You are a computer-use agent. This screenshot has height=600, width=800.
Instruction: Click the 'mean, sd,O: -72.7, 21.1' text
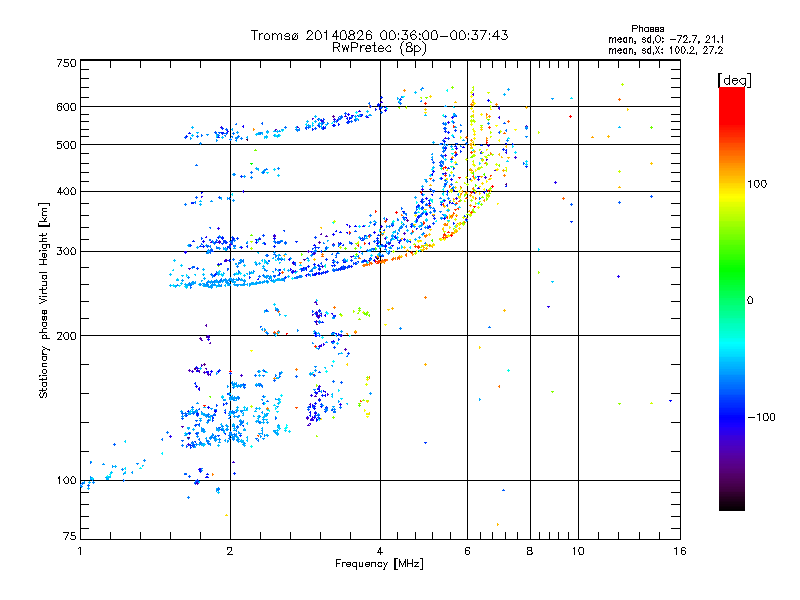666,39
